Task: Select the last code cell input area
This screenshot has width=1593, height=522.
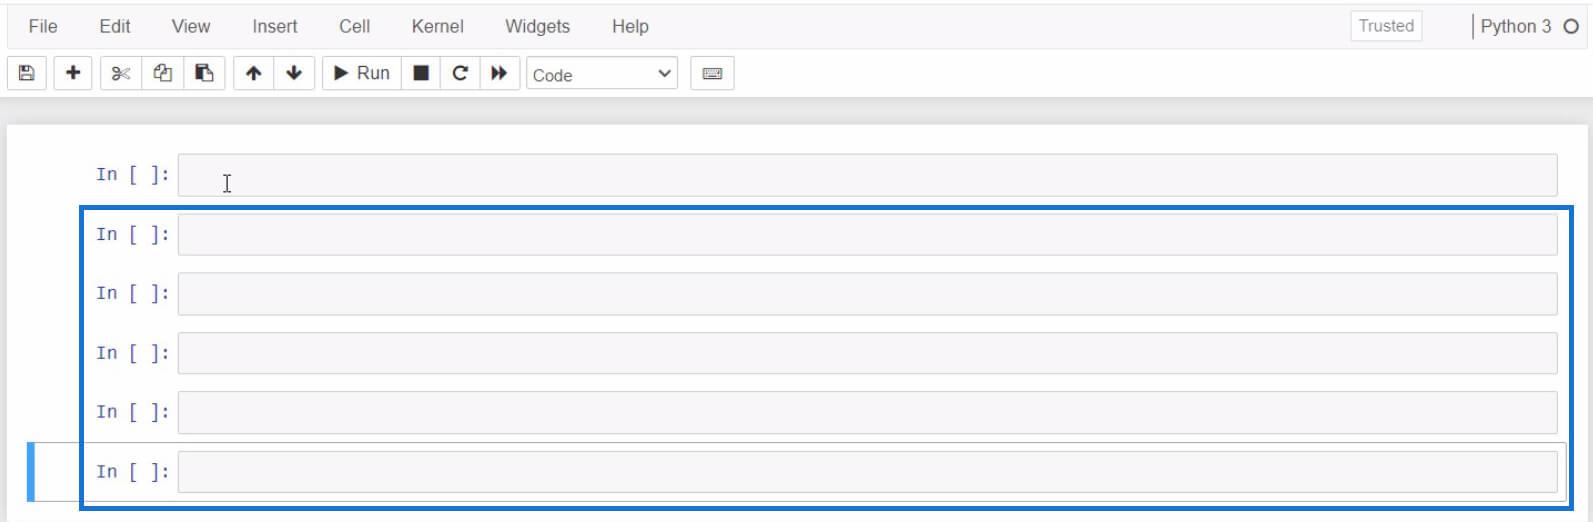Action: coord(867,472)
